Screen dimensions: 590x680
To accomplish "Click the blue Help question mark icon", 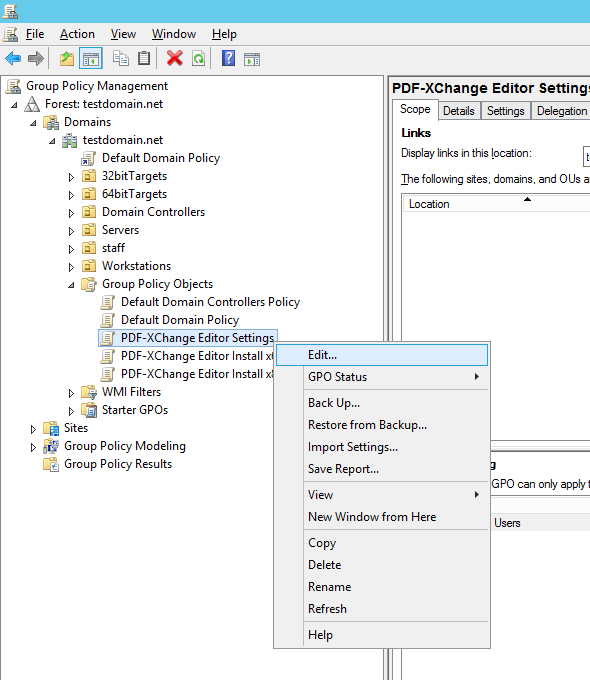I will tap(229, 58).
